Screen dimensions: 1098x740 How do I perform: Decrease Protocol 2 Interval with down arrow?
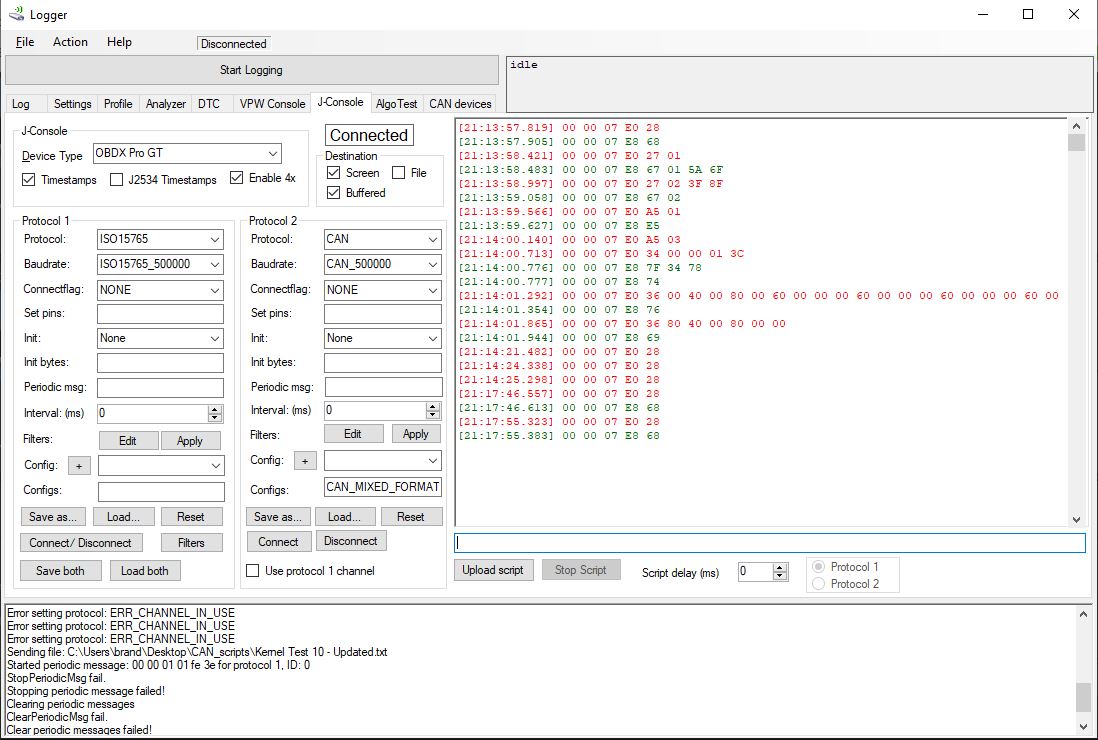(433, 414)
